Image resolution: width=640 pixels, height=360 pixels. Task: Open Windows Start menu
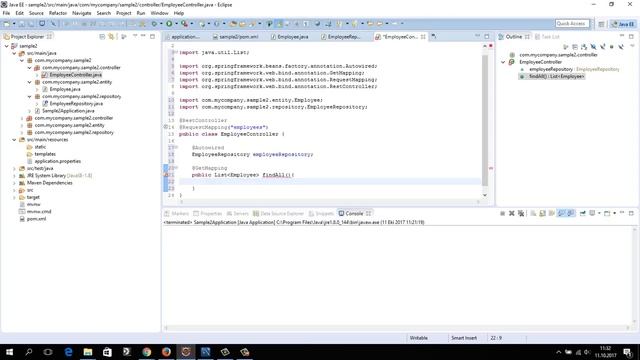coord(9,352)
